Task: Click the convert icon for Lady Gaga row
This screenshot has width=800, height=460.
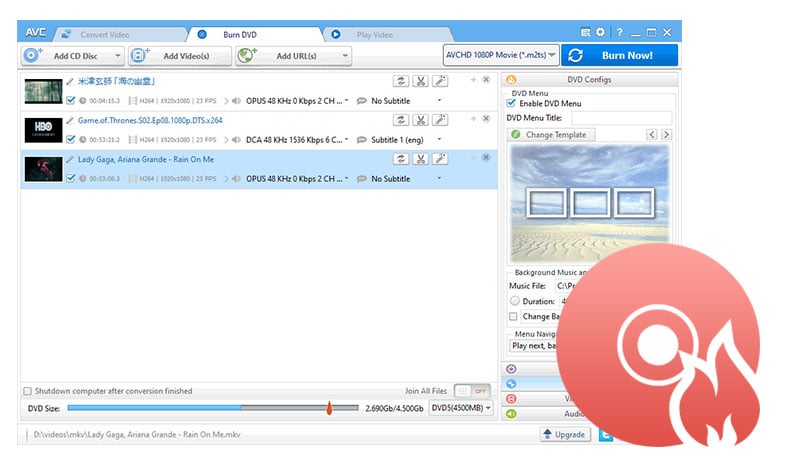Action: [x=401, y=159]
